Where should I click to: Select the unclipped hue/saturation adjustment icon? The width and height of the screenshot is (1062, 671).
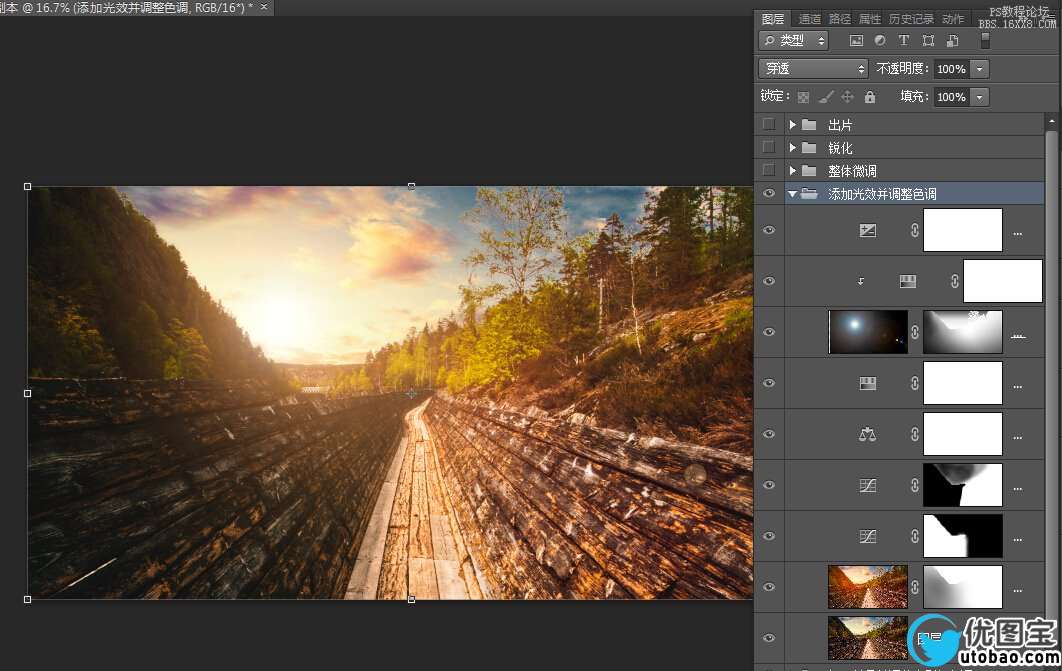868,383
